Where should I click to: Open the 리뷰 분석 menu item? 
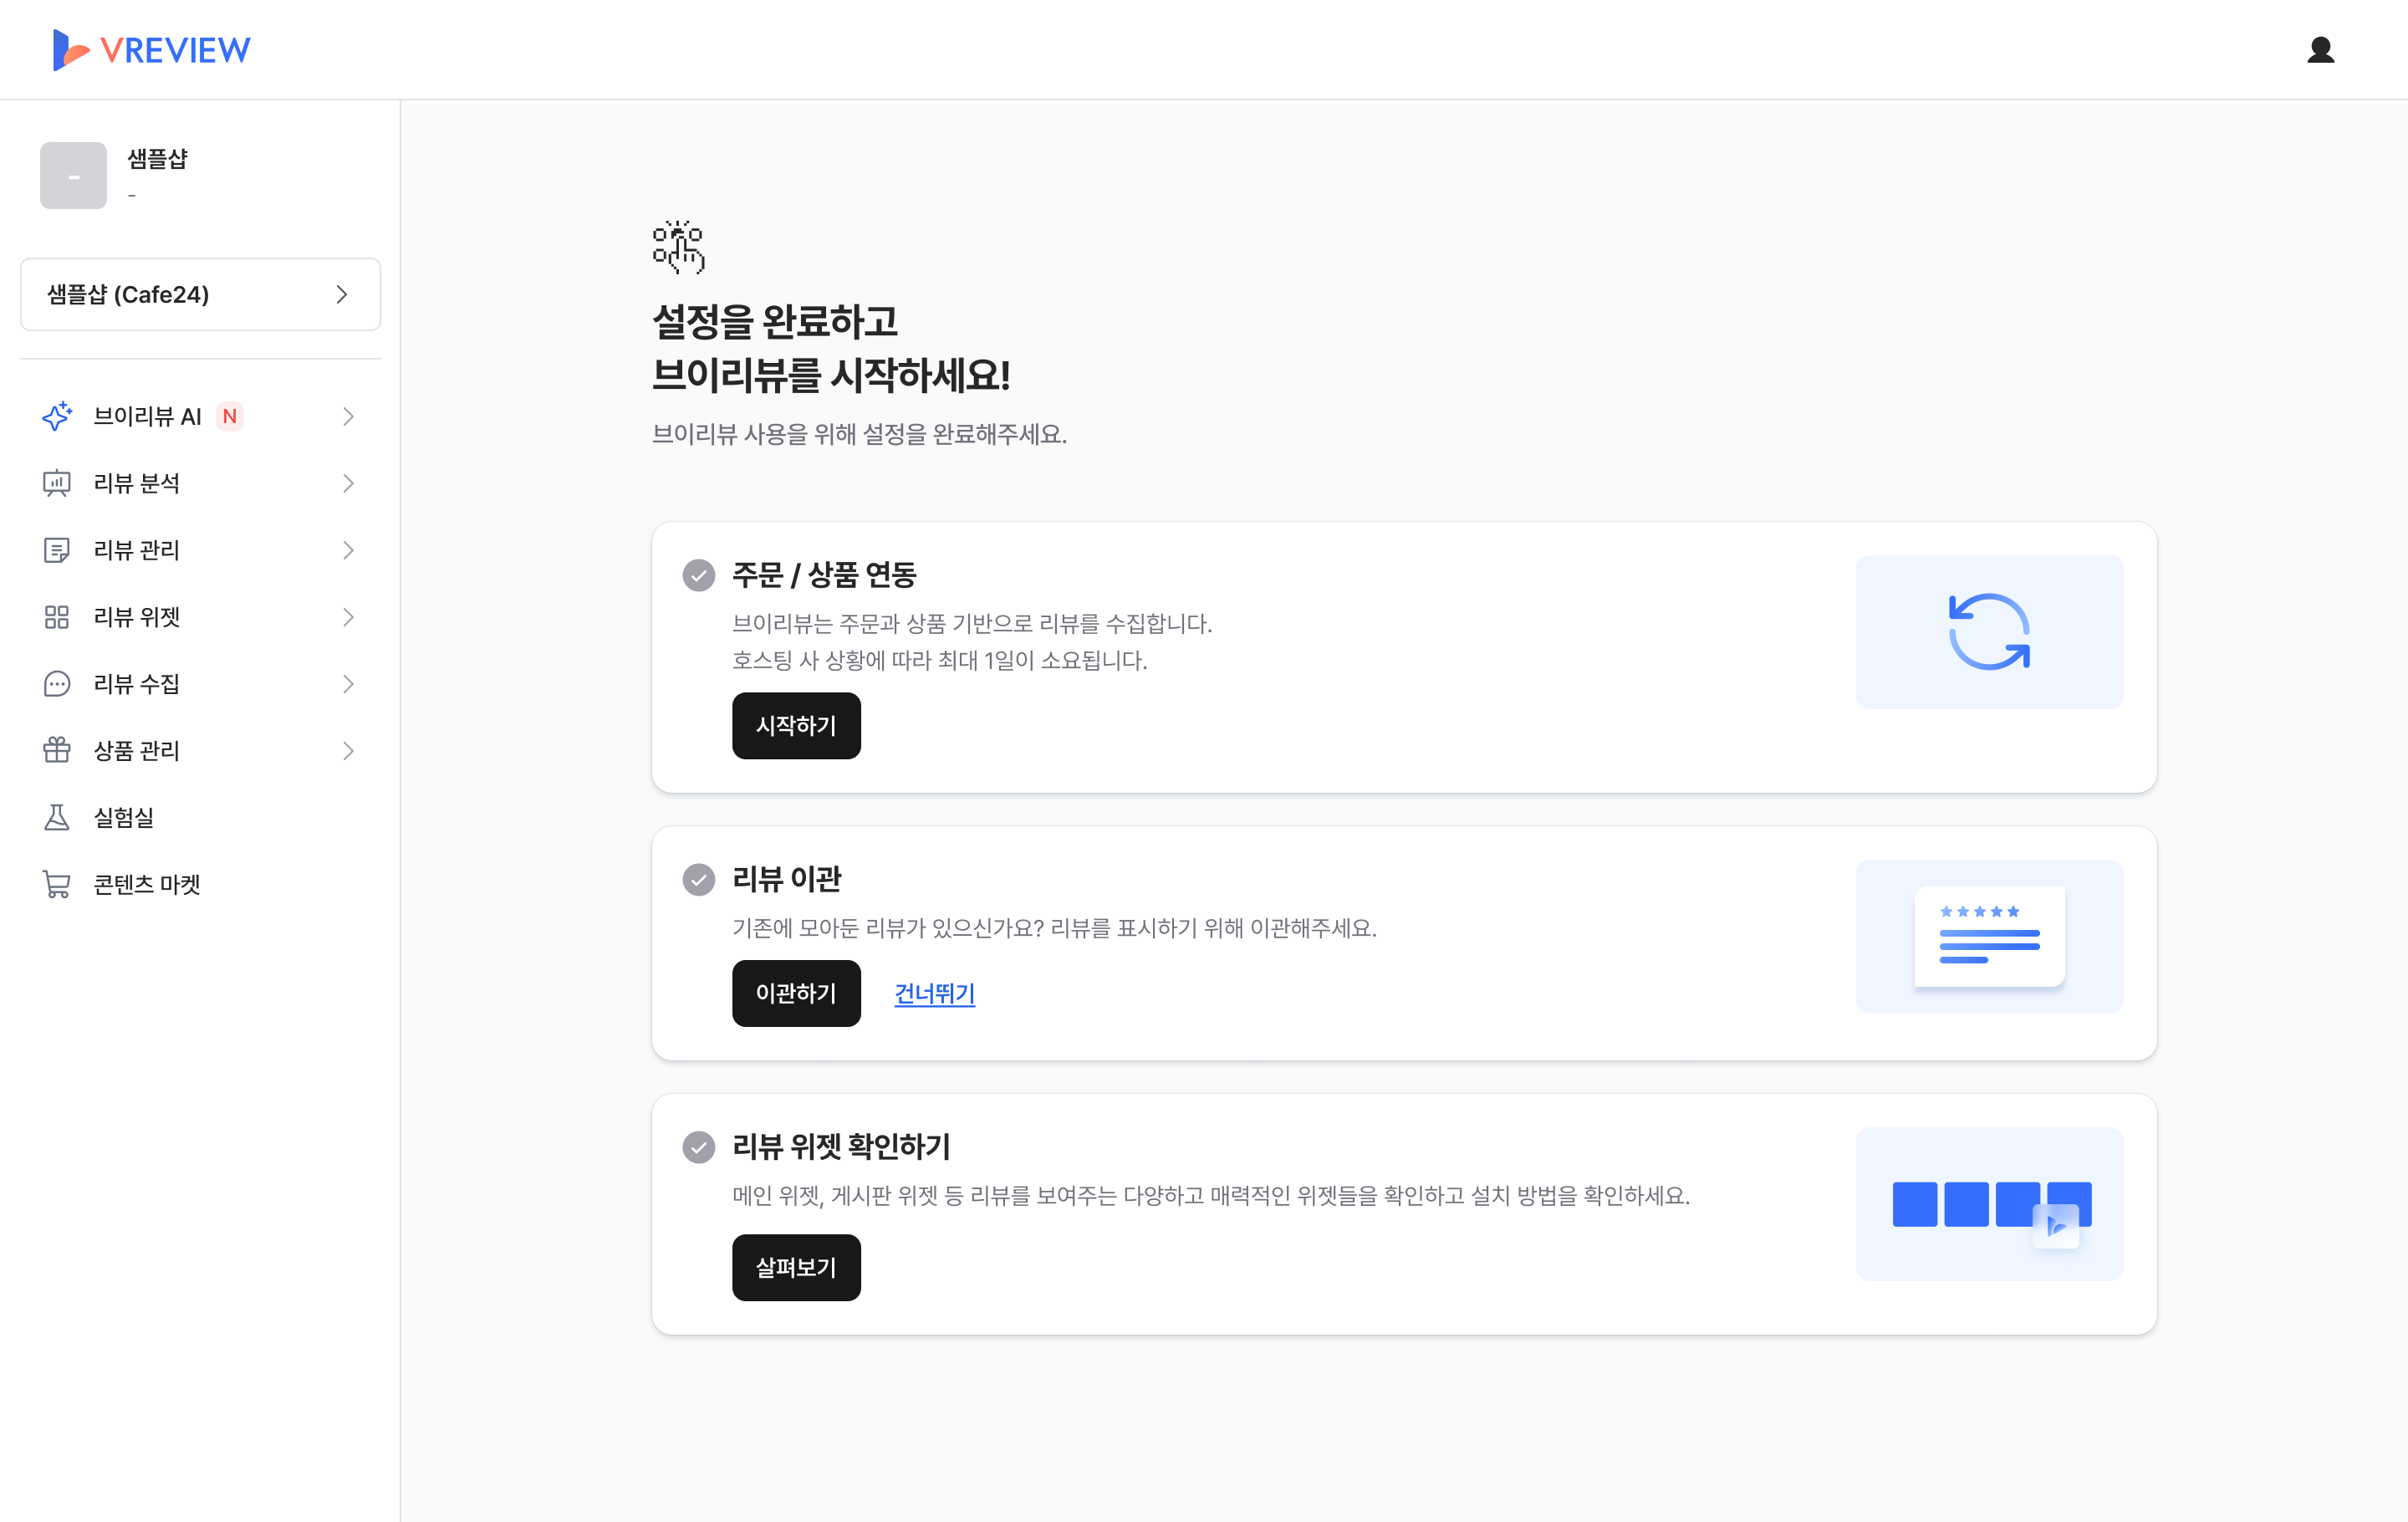pyautogui.click(x=137, y=483)
